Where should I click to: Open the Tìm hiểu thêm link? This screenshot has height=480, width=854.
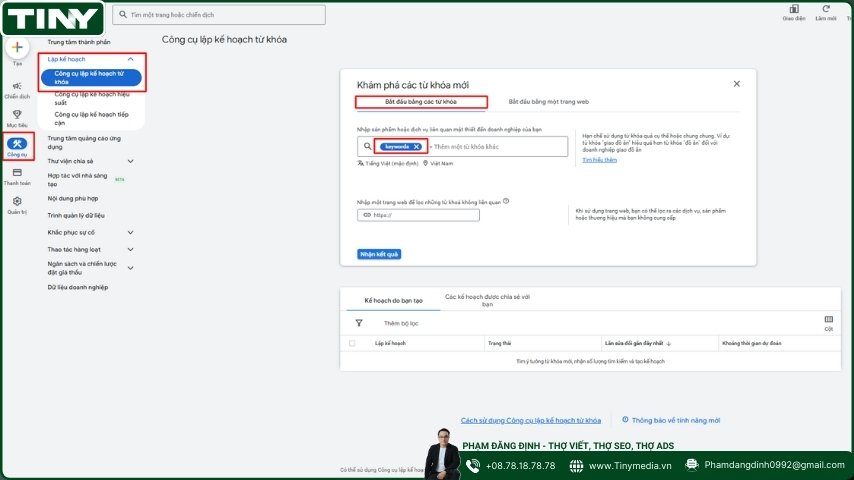point(599,160)
